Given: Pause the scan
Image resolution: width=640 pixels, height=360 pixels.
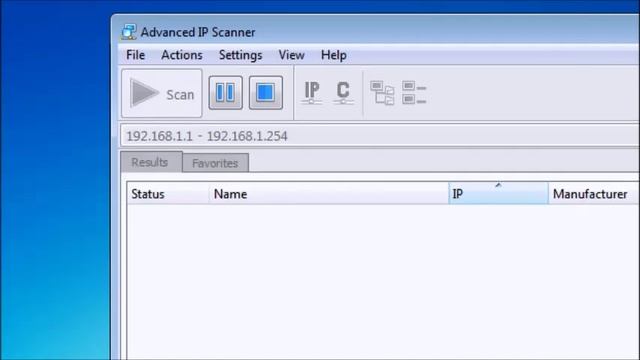Looking at the screenshot, I should 225,93.
